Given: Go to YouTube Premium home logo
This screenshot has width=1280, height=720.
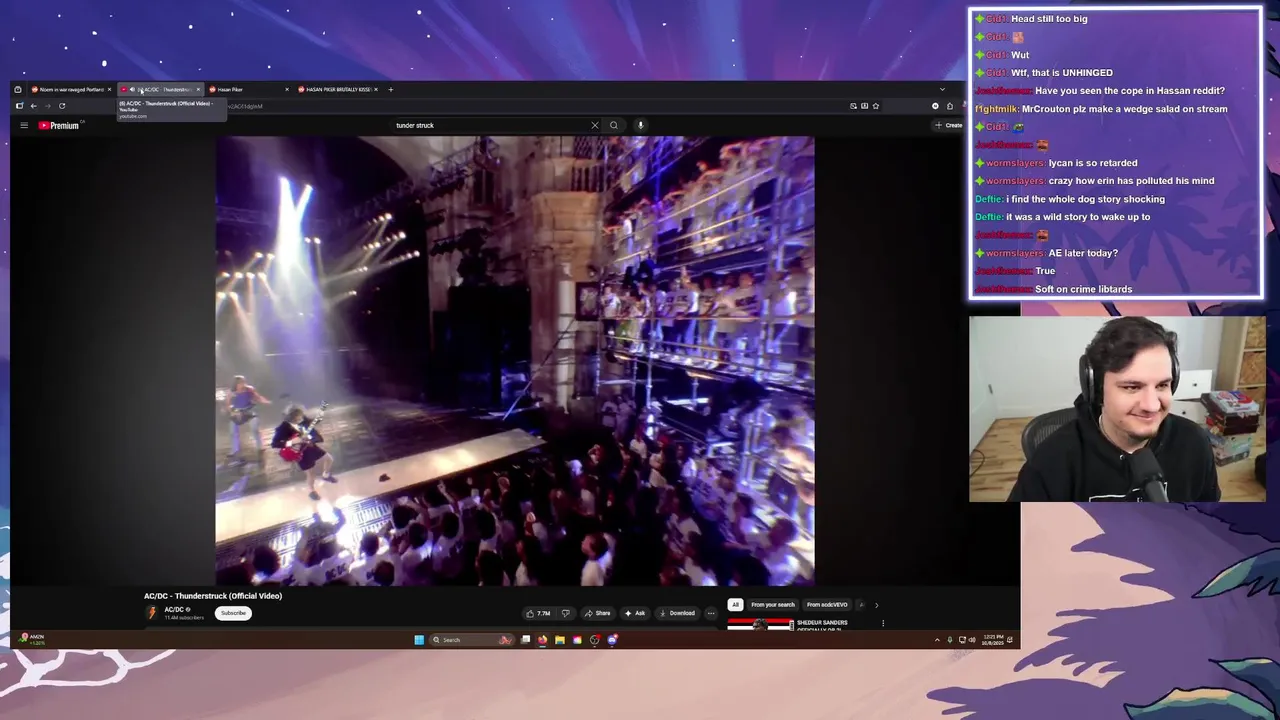Looking at the screenshot, I should (x=59, y=125).
